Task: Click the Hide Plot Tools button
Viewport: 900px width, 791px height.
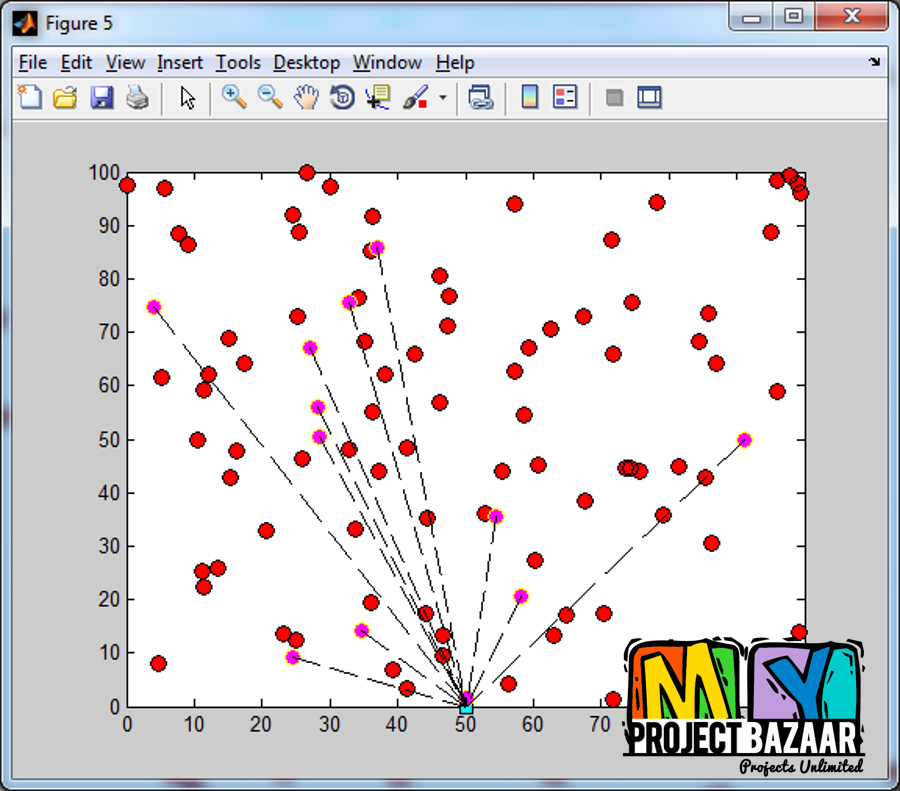Action: point(615,97)
